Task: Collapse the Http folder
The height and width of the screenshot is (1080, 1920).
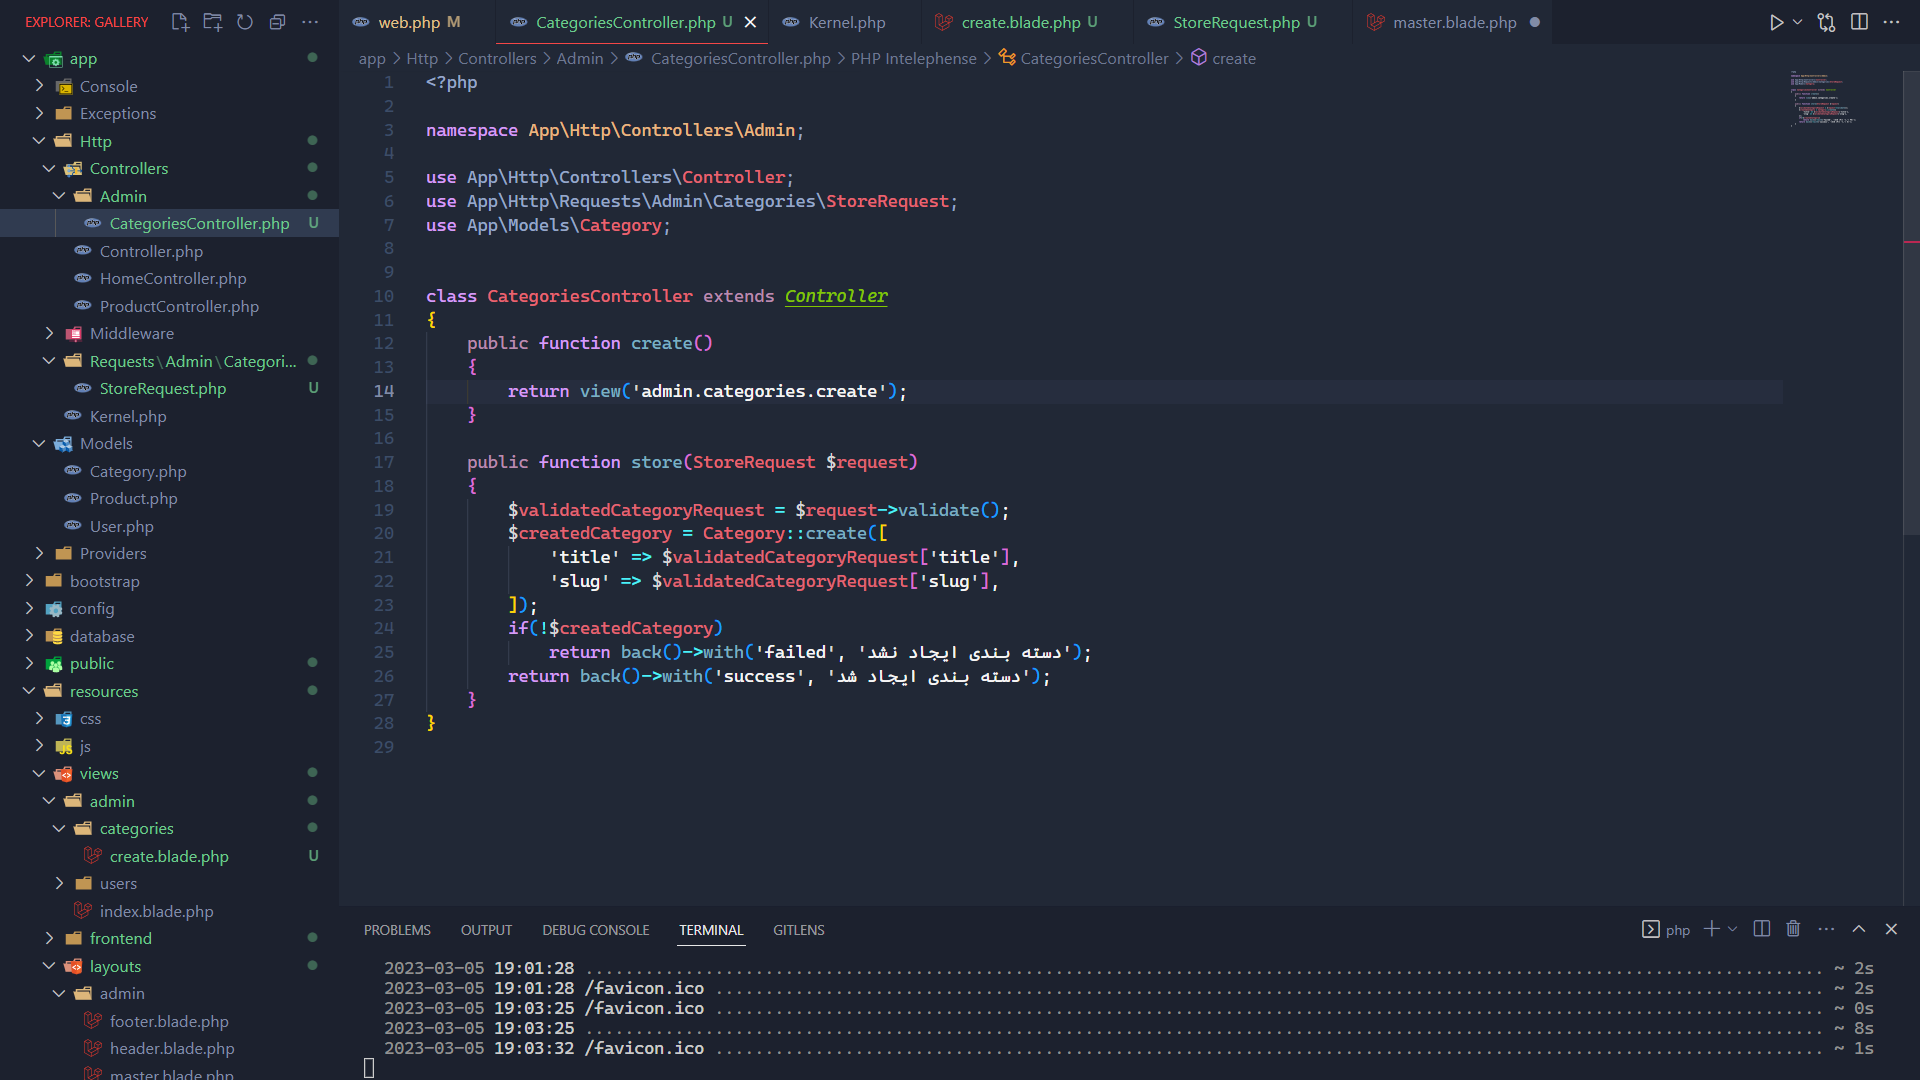Action: (x=39, y=141)
